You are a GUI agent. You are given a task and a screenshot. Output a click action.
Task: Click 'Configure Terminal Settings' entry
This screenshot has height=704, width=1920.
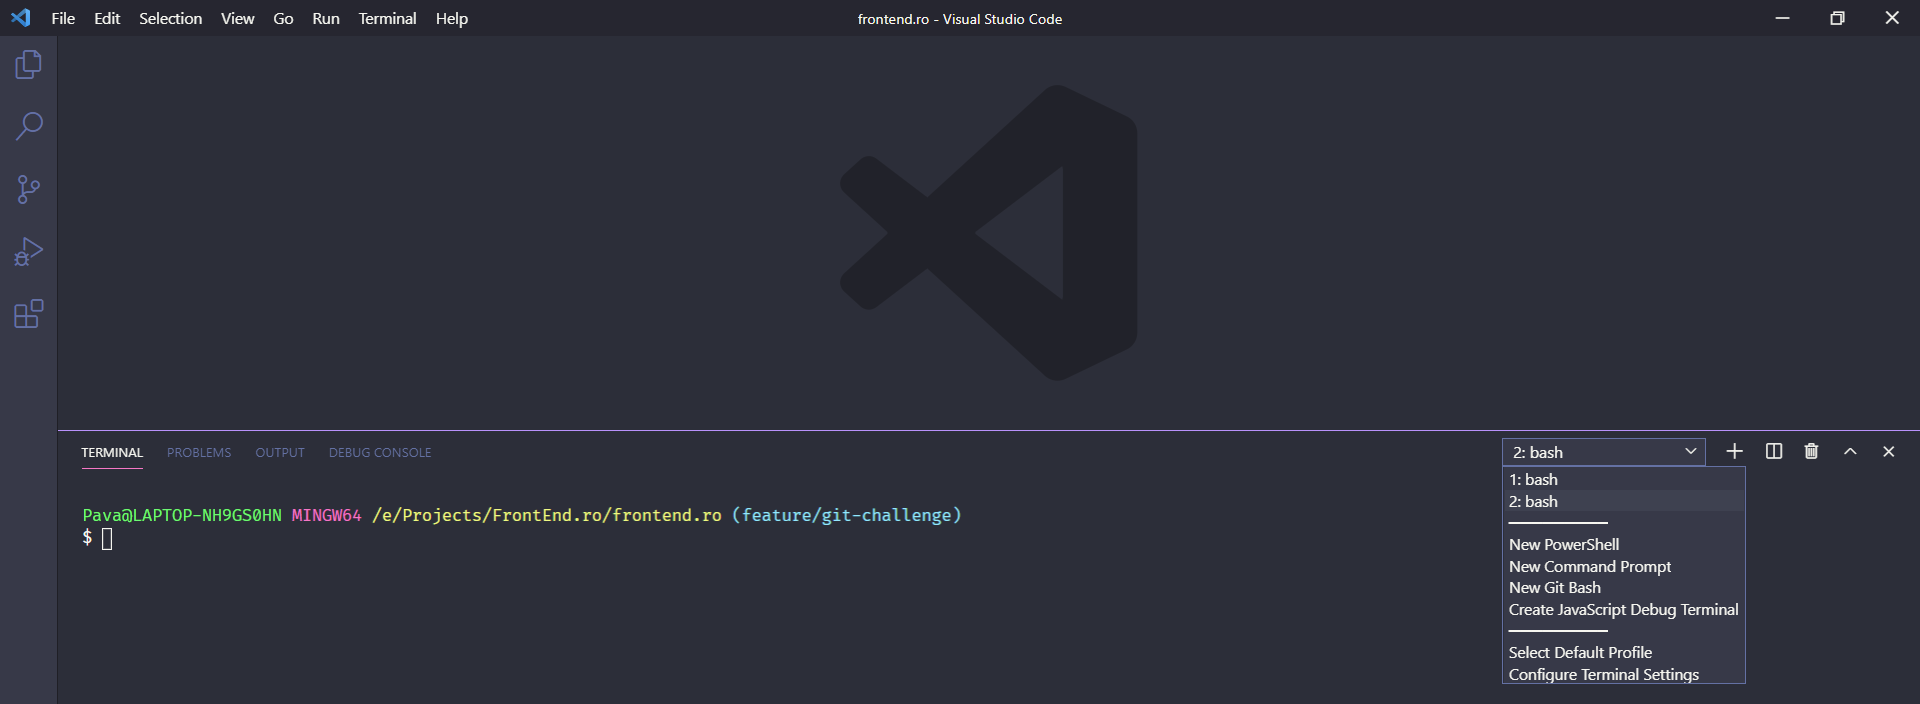[1603, 675]
